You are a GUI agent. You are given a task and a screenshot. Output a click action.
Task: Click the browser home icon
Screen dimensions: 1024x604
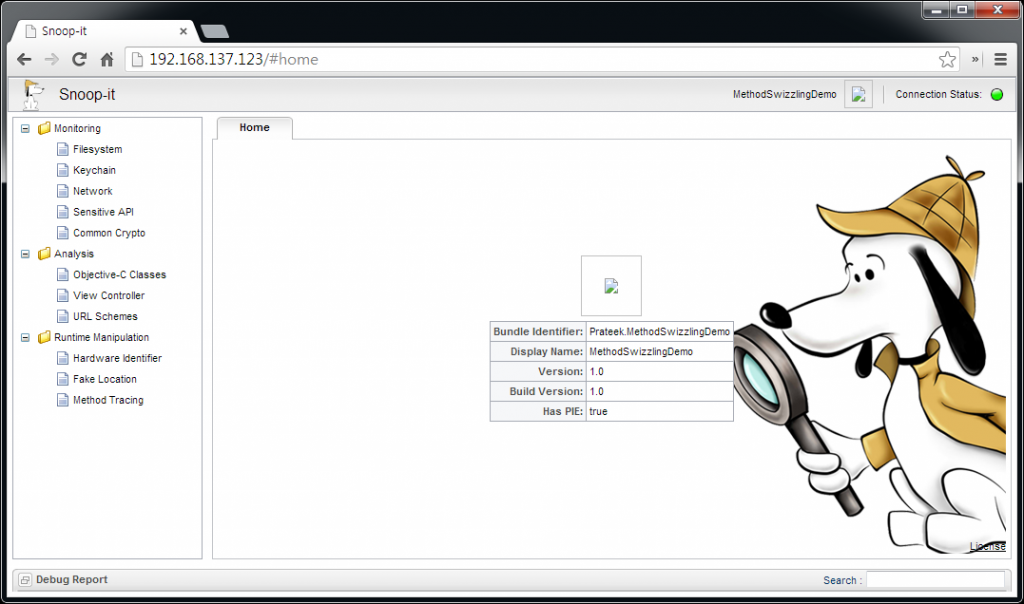107,59
